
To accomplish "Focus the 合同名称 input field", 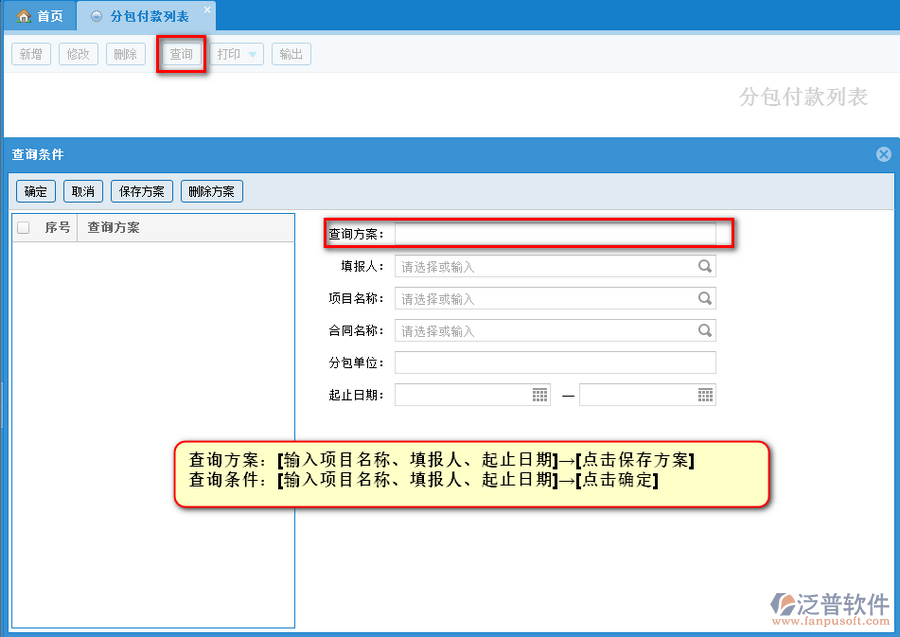I will (555, 331).
